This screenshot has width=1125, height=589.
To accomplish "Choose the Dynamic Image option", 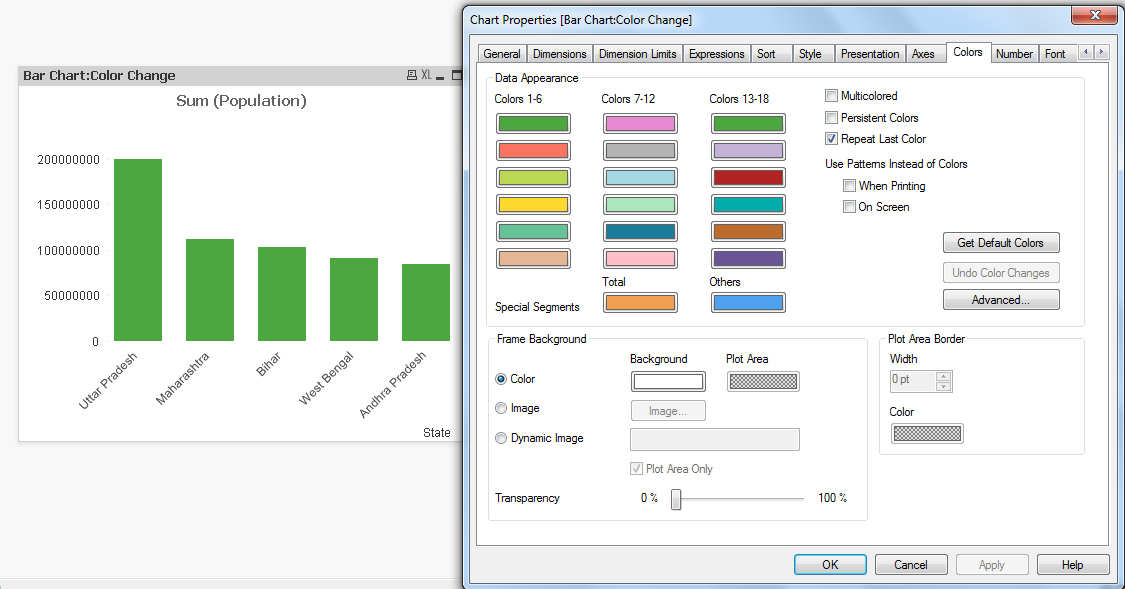I will pos(501,437).
